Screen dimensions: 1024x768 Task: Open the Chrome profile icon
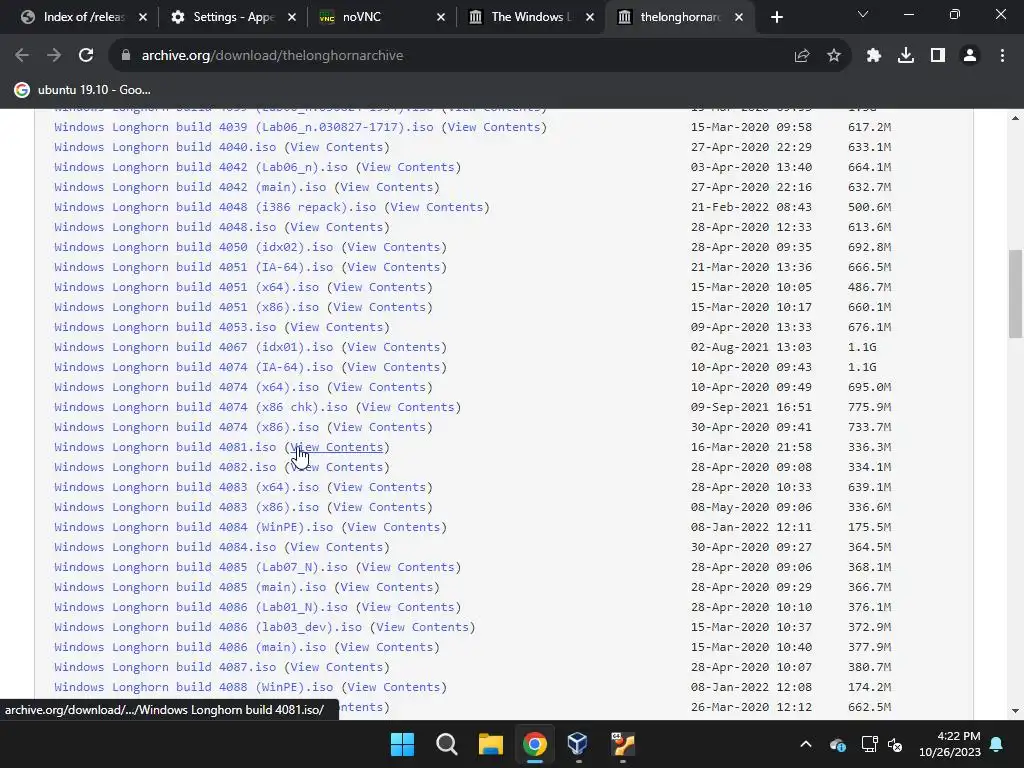(x=970, y=56)
